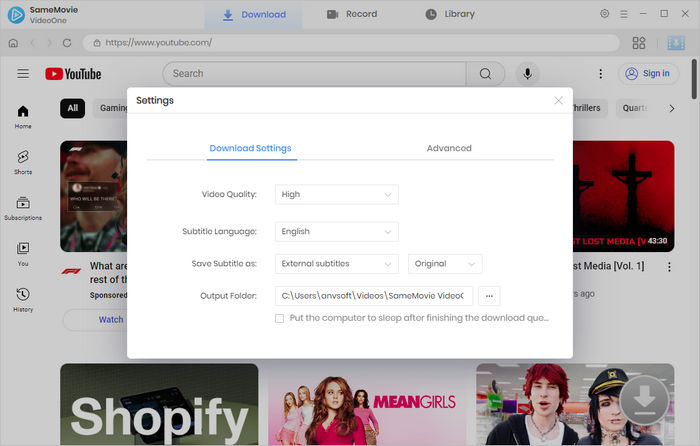Image resolution: width=700 pixels, height=446 pixels.
Task: Select the Library top tab
Action: [450, 14]
